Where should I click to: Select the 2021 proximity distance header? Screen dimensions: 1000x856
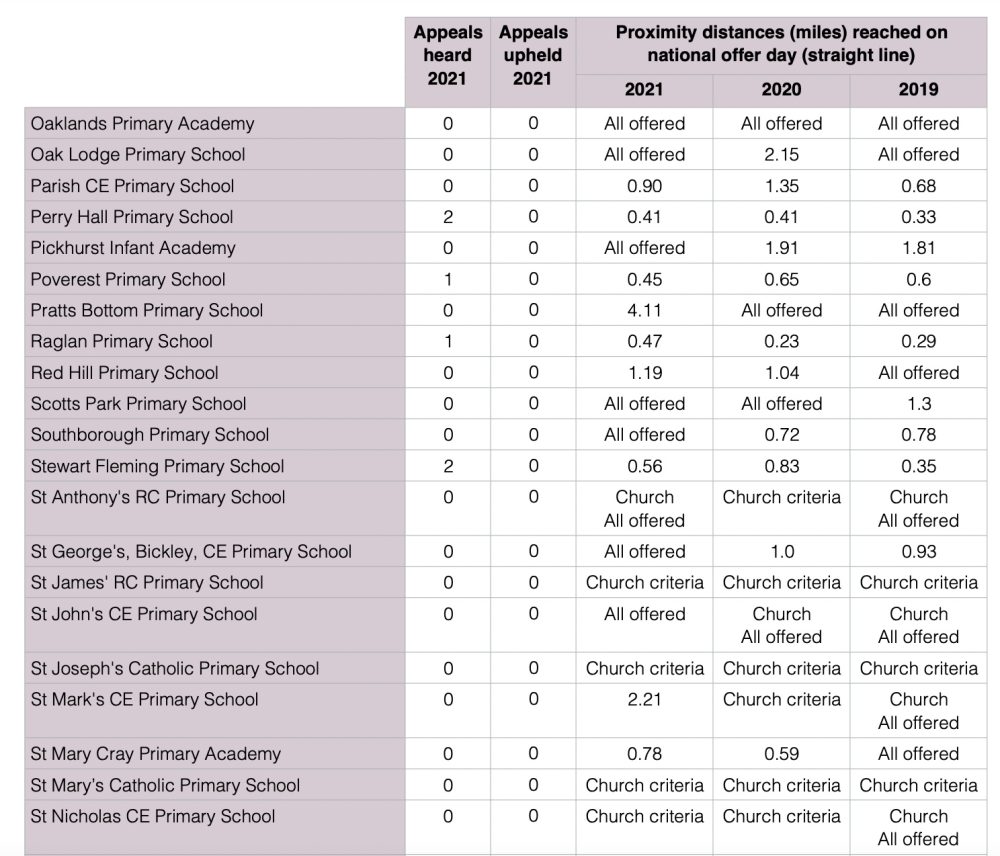point(644,90)
